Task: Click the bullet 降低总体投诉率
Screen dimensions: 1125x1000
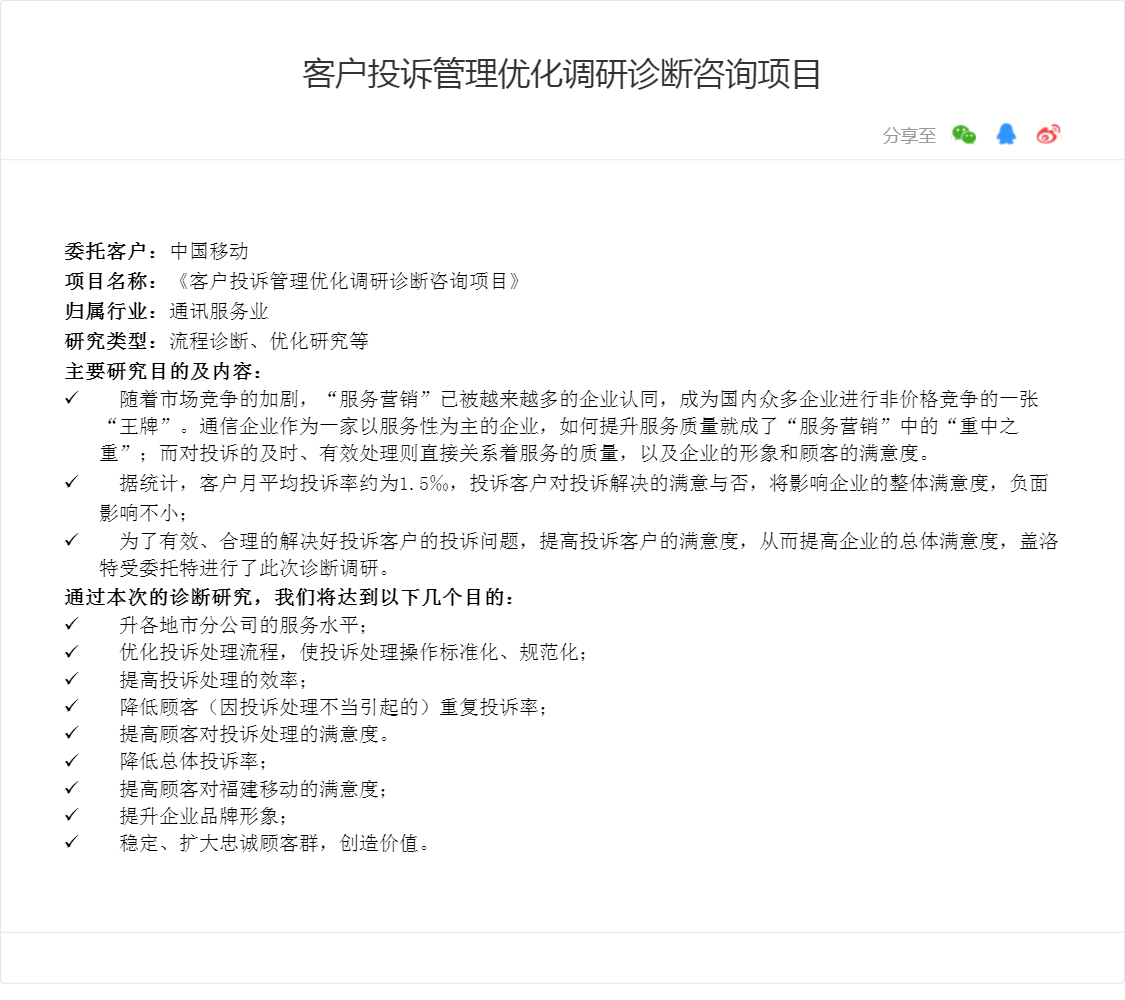Action: 193,762
